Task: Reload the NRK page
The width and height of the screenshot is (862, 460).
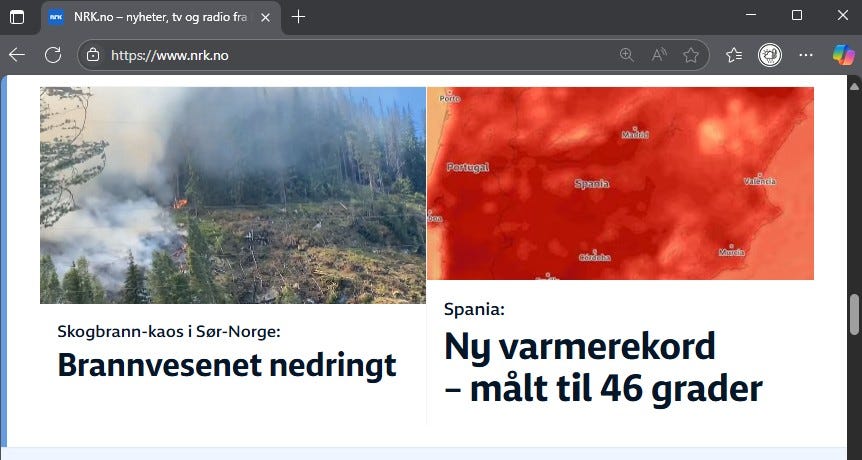Action: pyautogui.click(x=53, y=55)
